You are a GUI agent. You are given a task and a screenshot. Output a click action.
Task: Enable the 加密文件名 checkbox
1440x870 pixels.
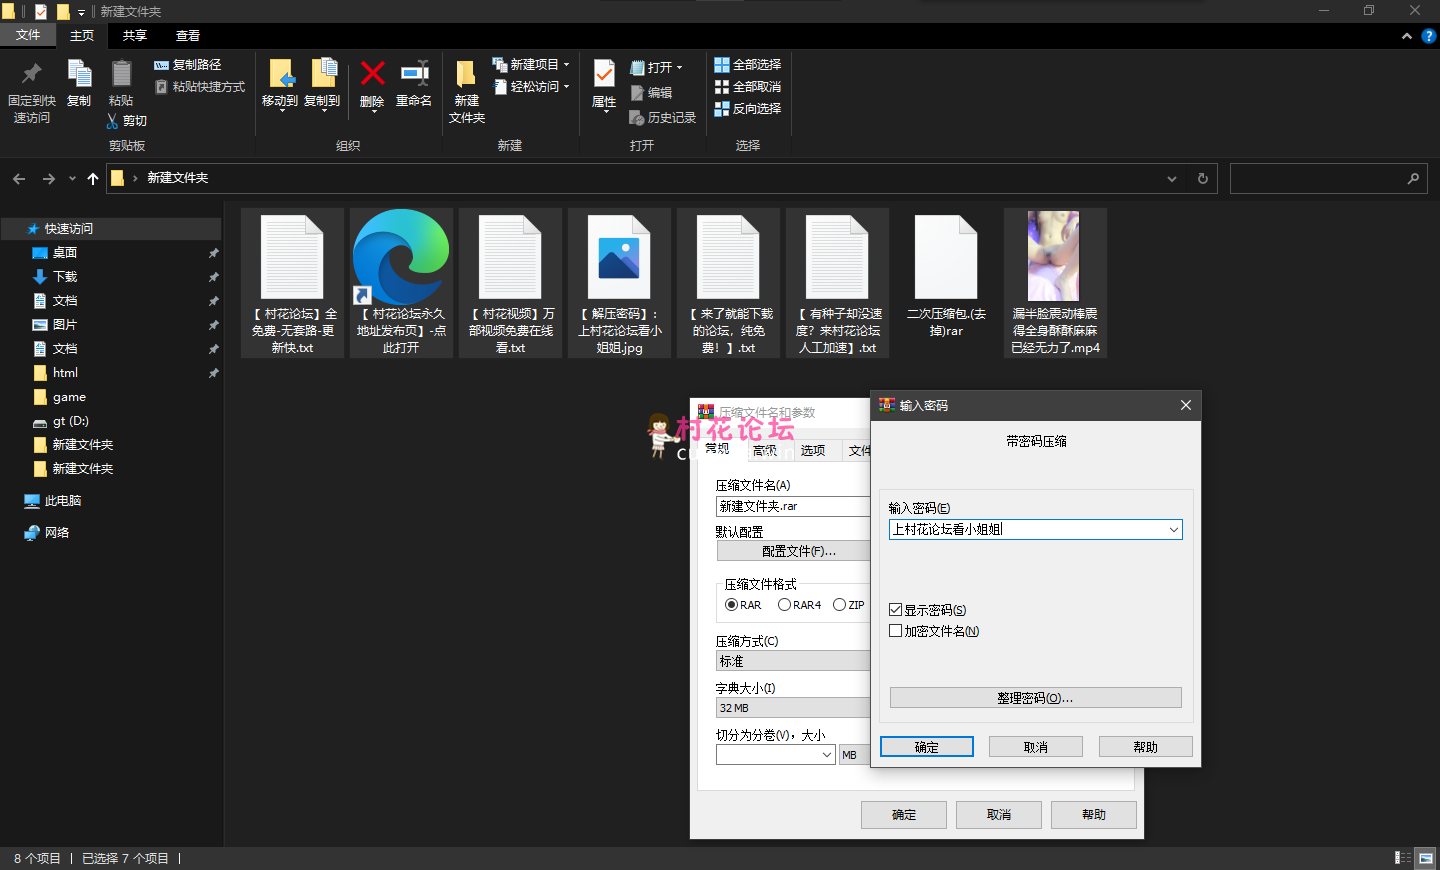click(x=896, y=631)
